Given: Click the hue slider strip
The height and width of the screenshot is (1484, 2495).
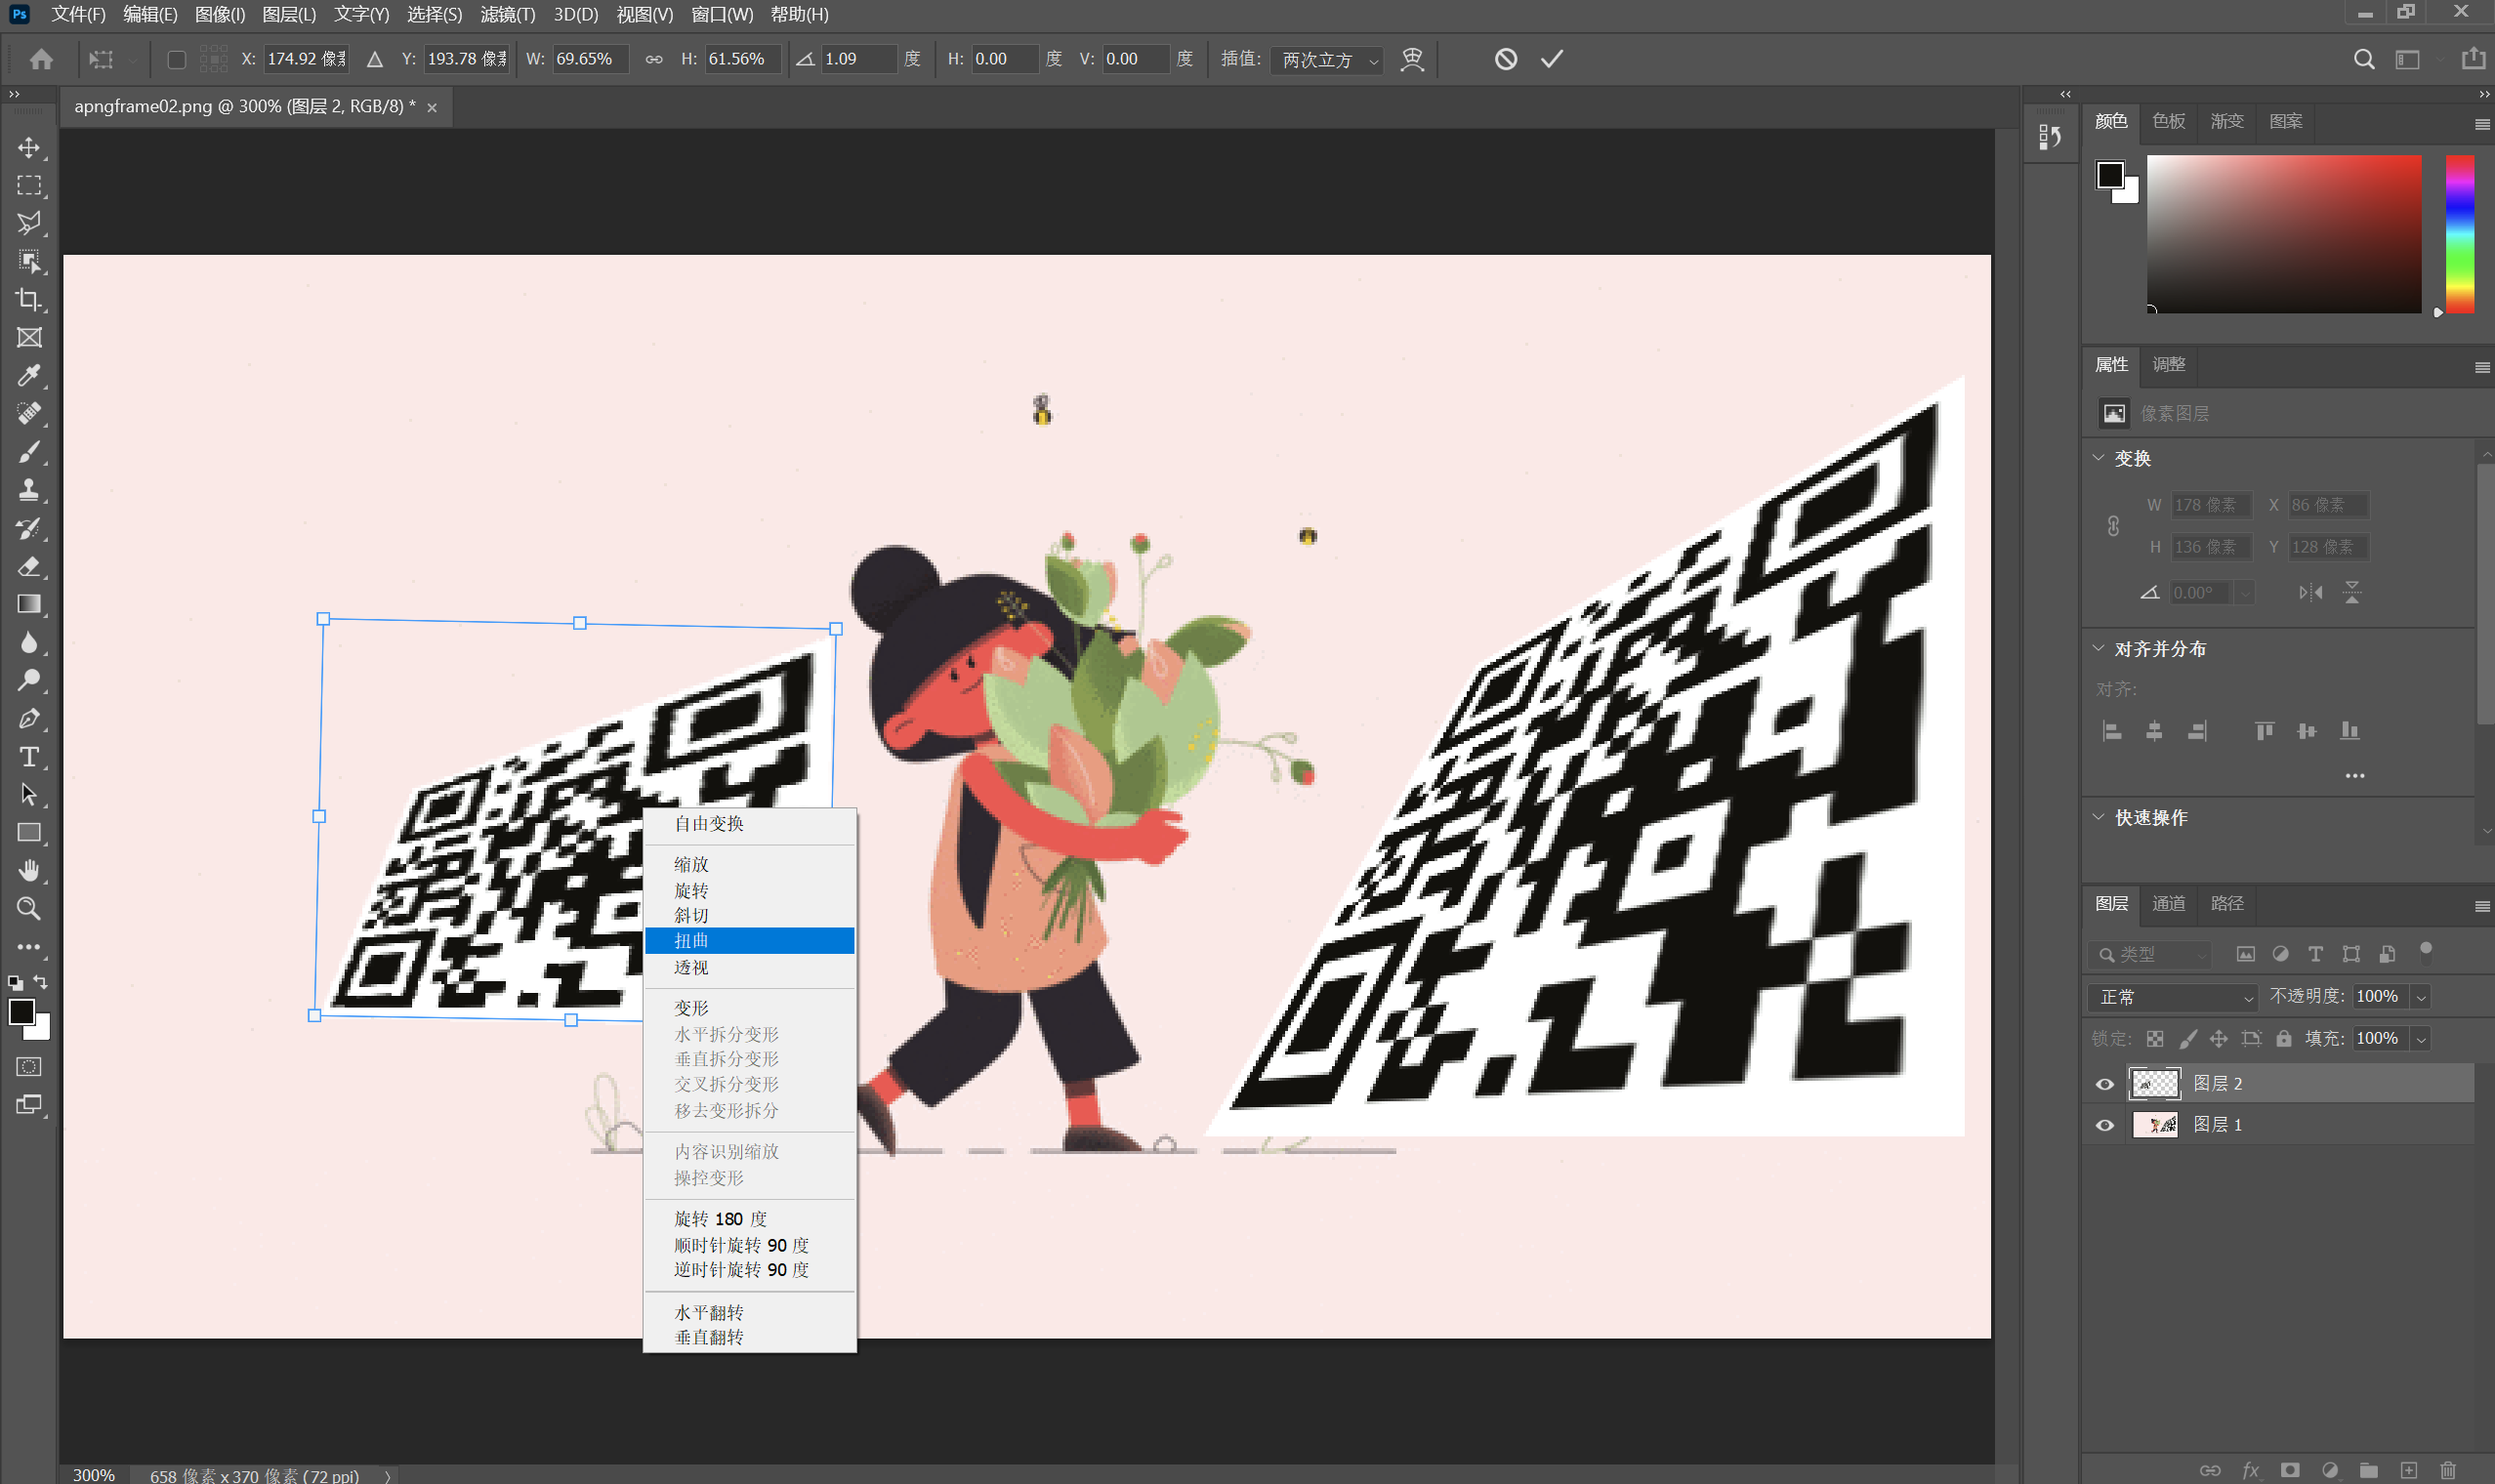Looking at the screenshot, I should [2460, 234].
